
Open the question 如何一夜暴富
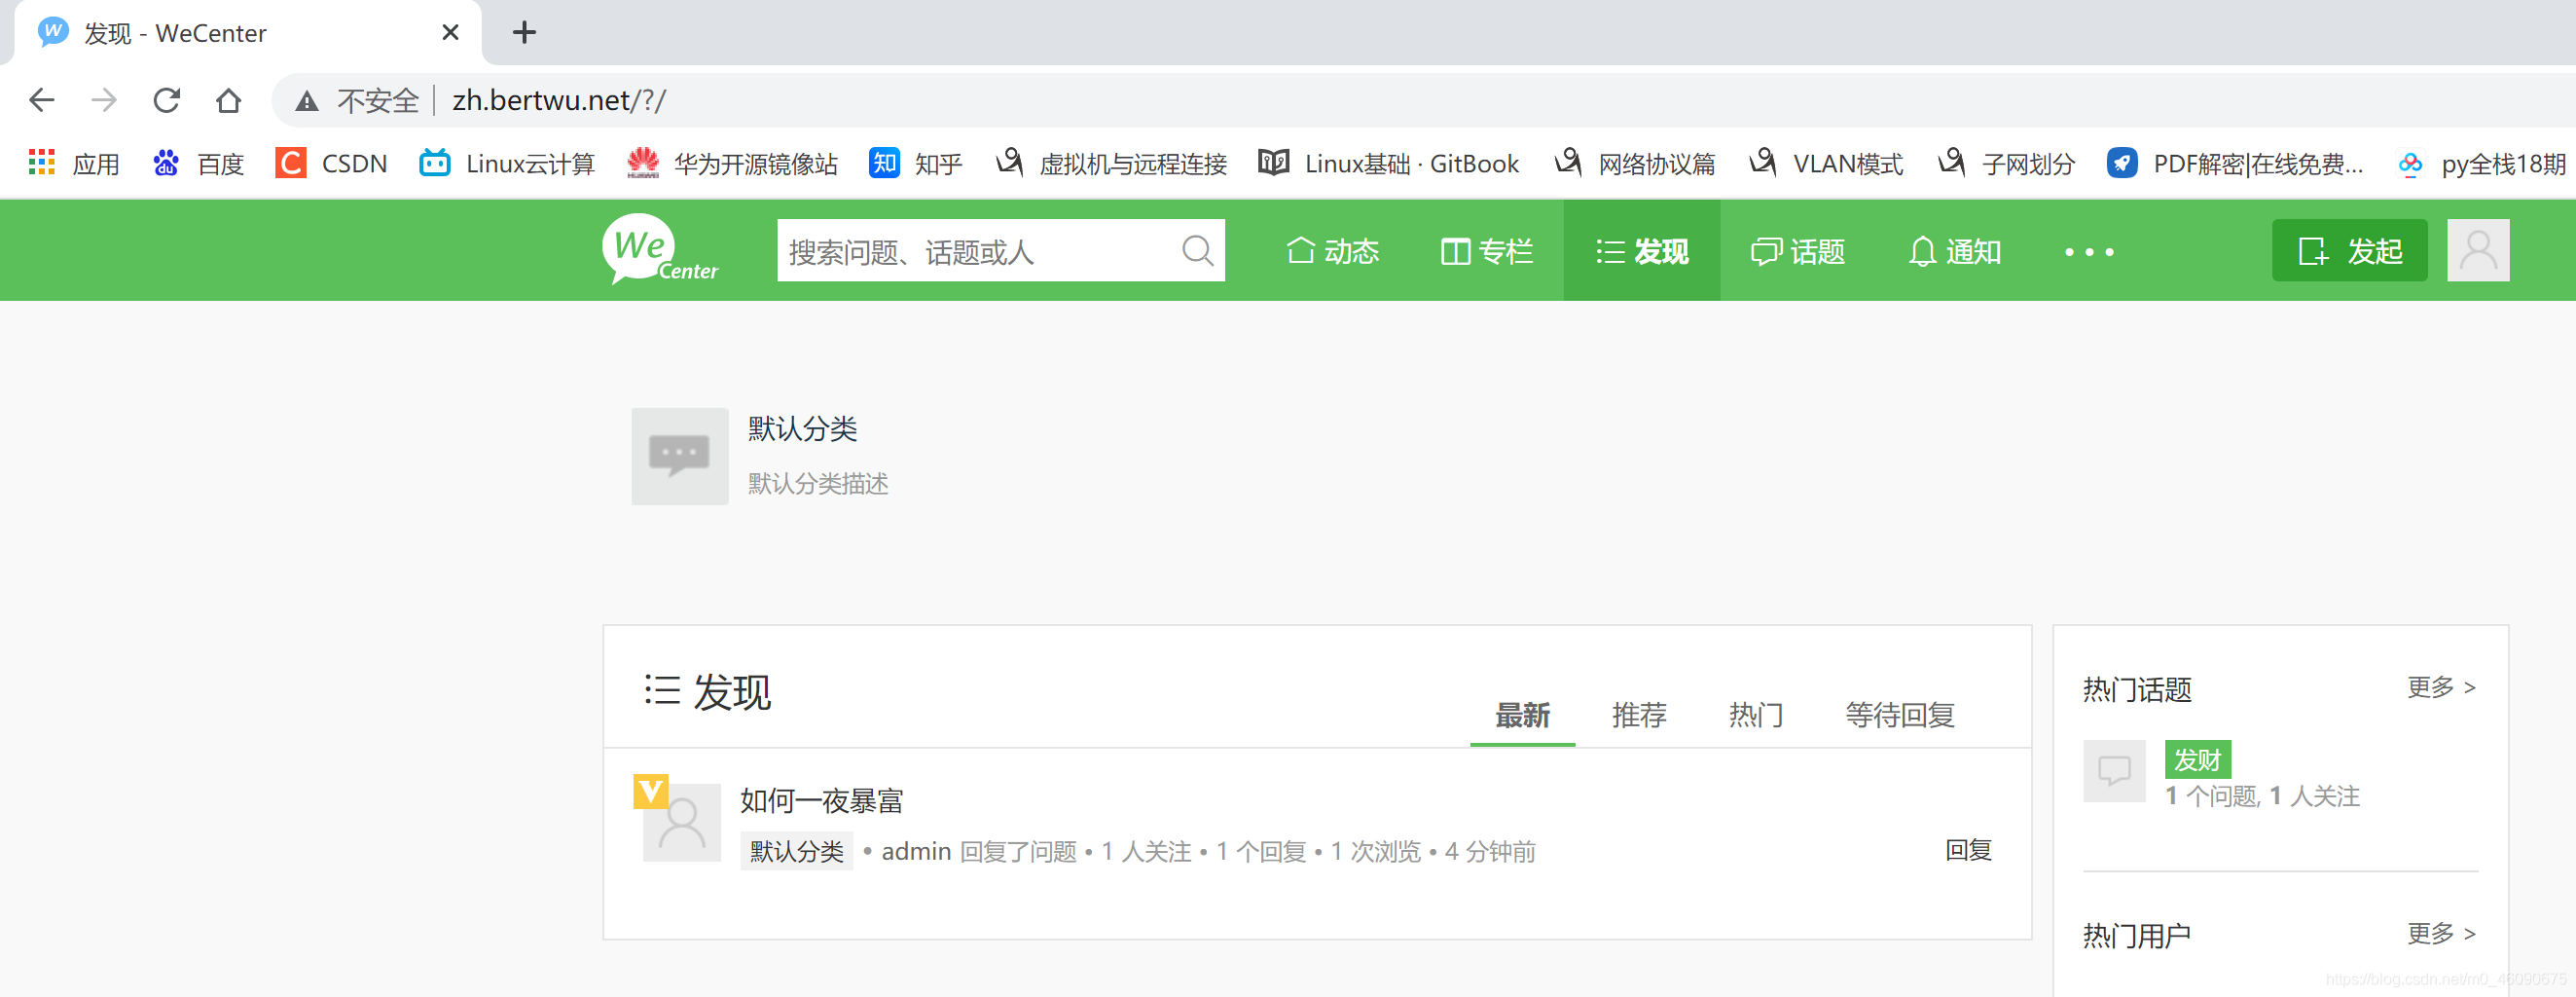coord(821,800)
